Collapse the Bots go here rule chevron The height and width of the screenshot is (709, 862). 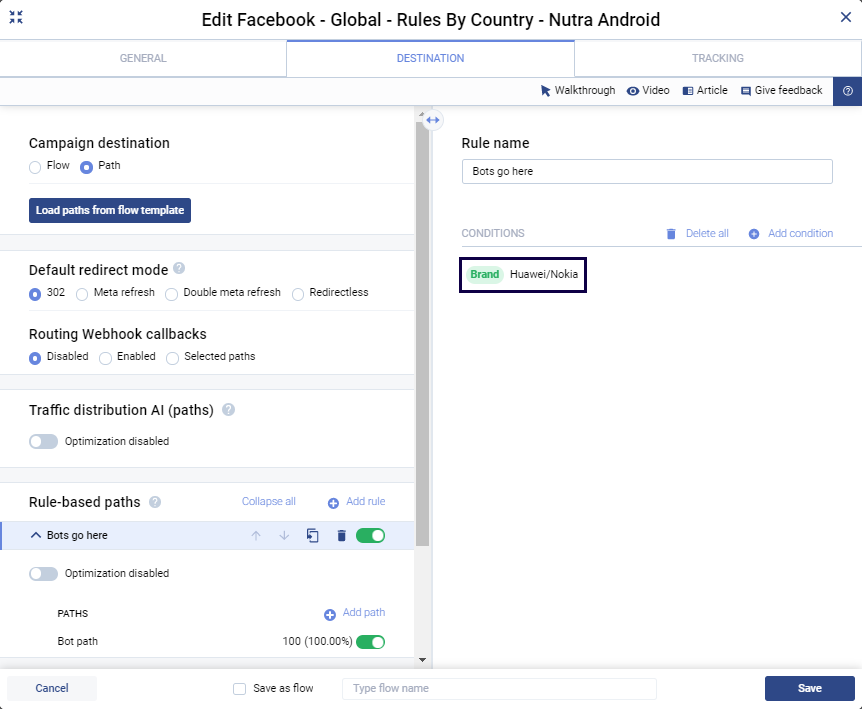coord(36,536)
